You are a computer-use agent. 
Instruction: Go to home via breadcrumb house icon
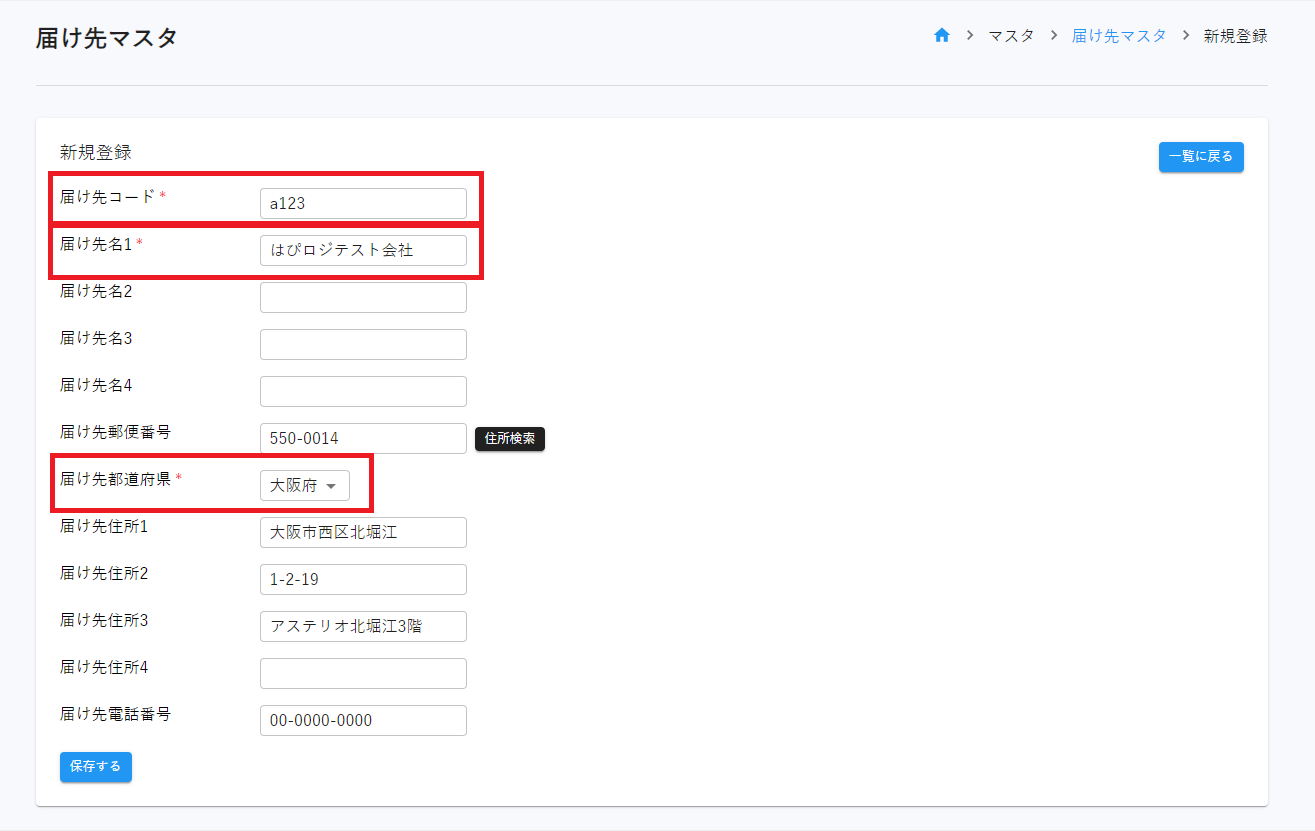click(x=941, y=35)
